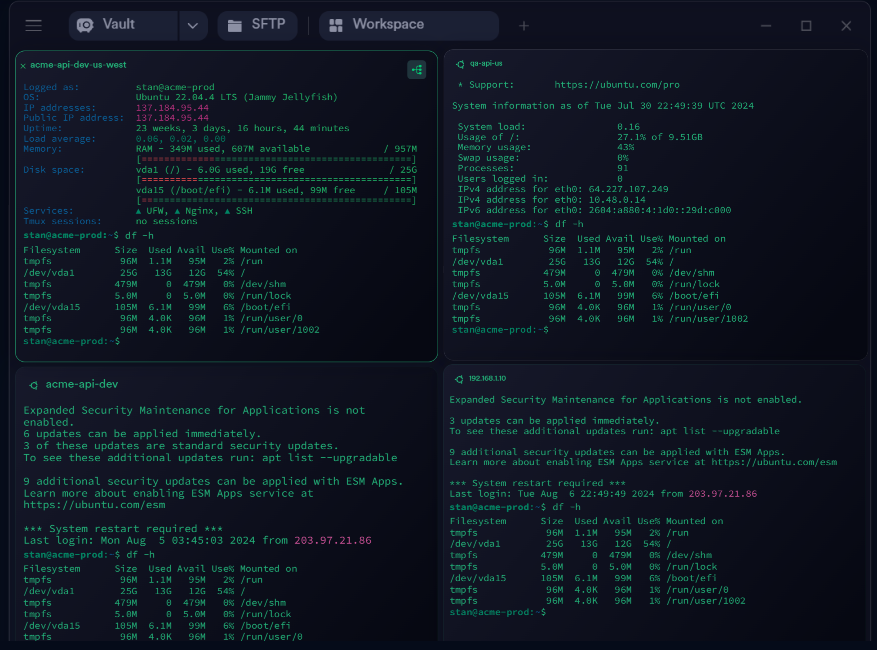Click the 'System load:' row in qa-api-us
This screenshot has width=877, height=650.
pyautogui.click(x=549, y=127)
